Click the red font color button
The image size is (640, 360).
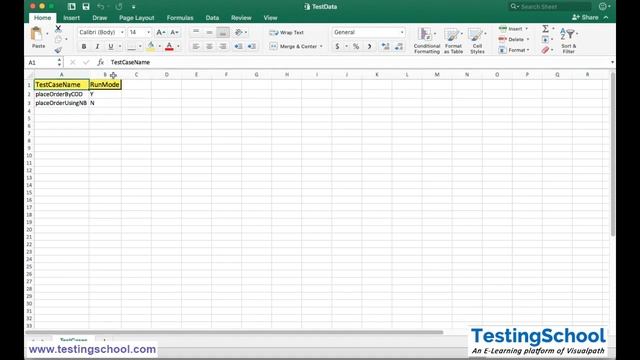point(169,47)
